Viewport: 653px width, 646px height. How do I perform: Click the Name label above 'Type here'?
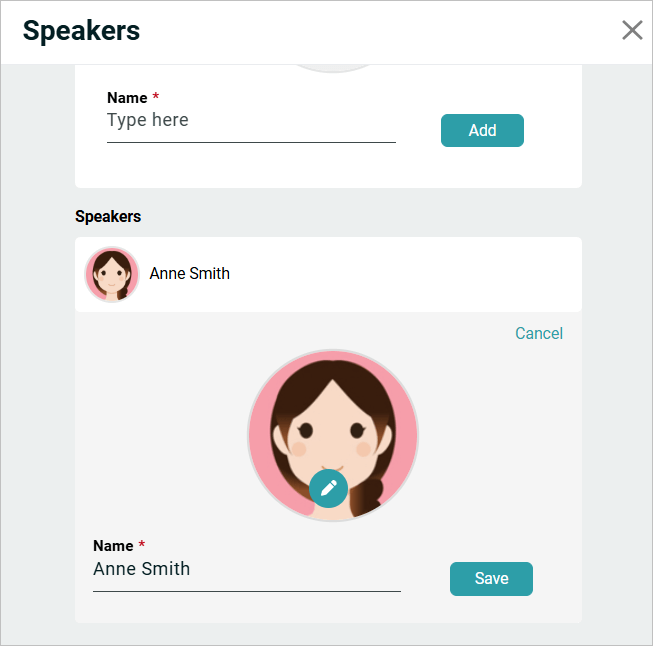coord(127,98)
